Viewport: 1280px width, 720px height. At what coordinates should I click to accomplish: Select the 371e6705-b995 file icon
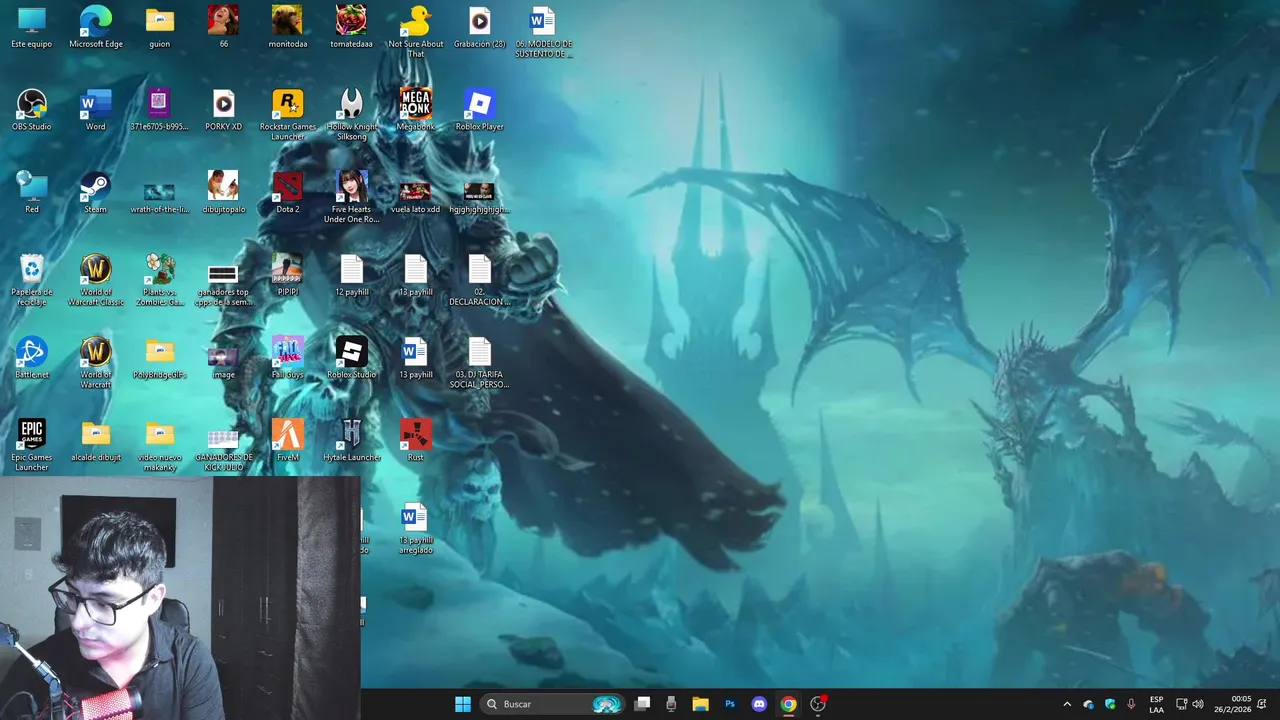coord(160,111)
